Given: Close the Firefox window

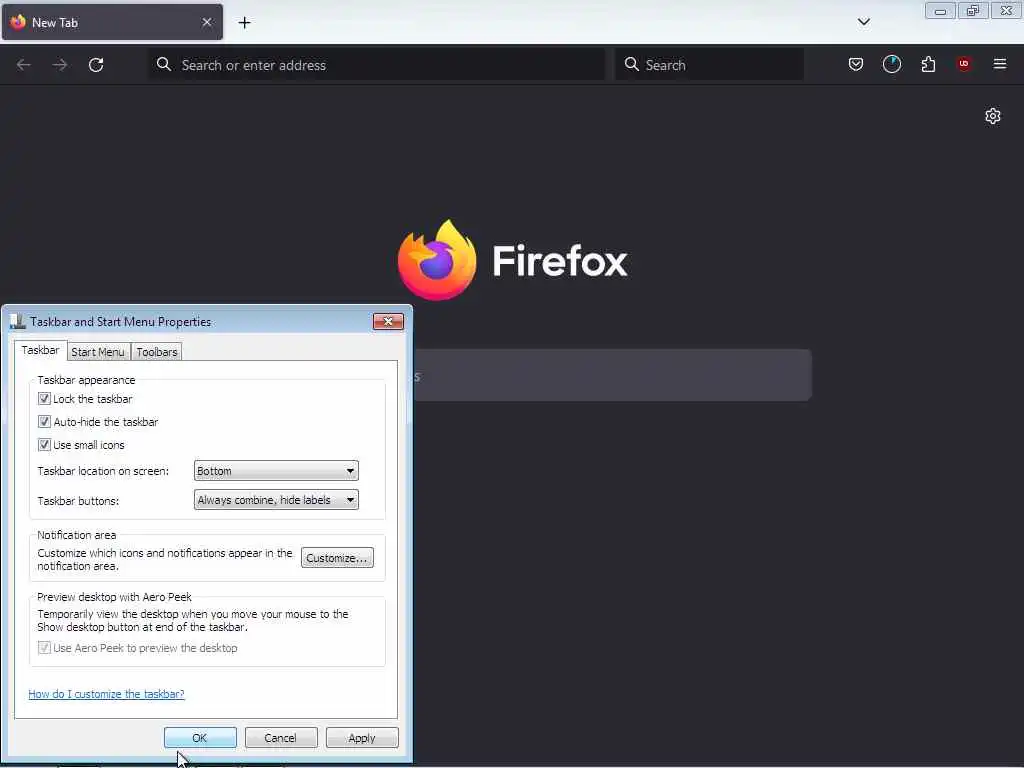Looking at the screenshot, I should [1007, 10].
